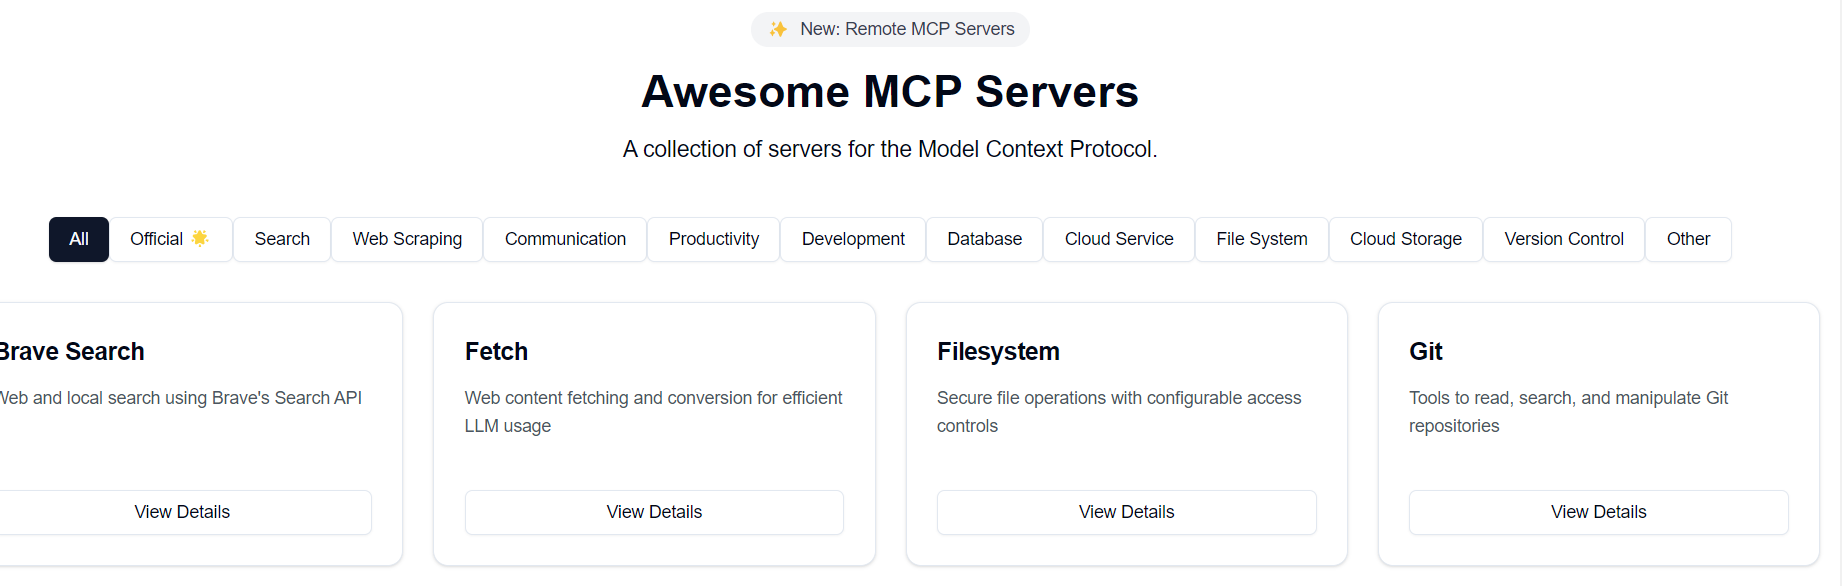Open View Details for Filesystem

[1126, 512]
